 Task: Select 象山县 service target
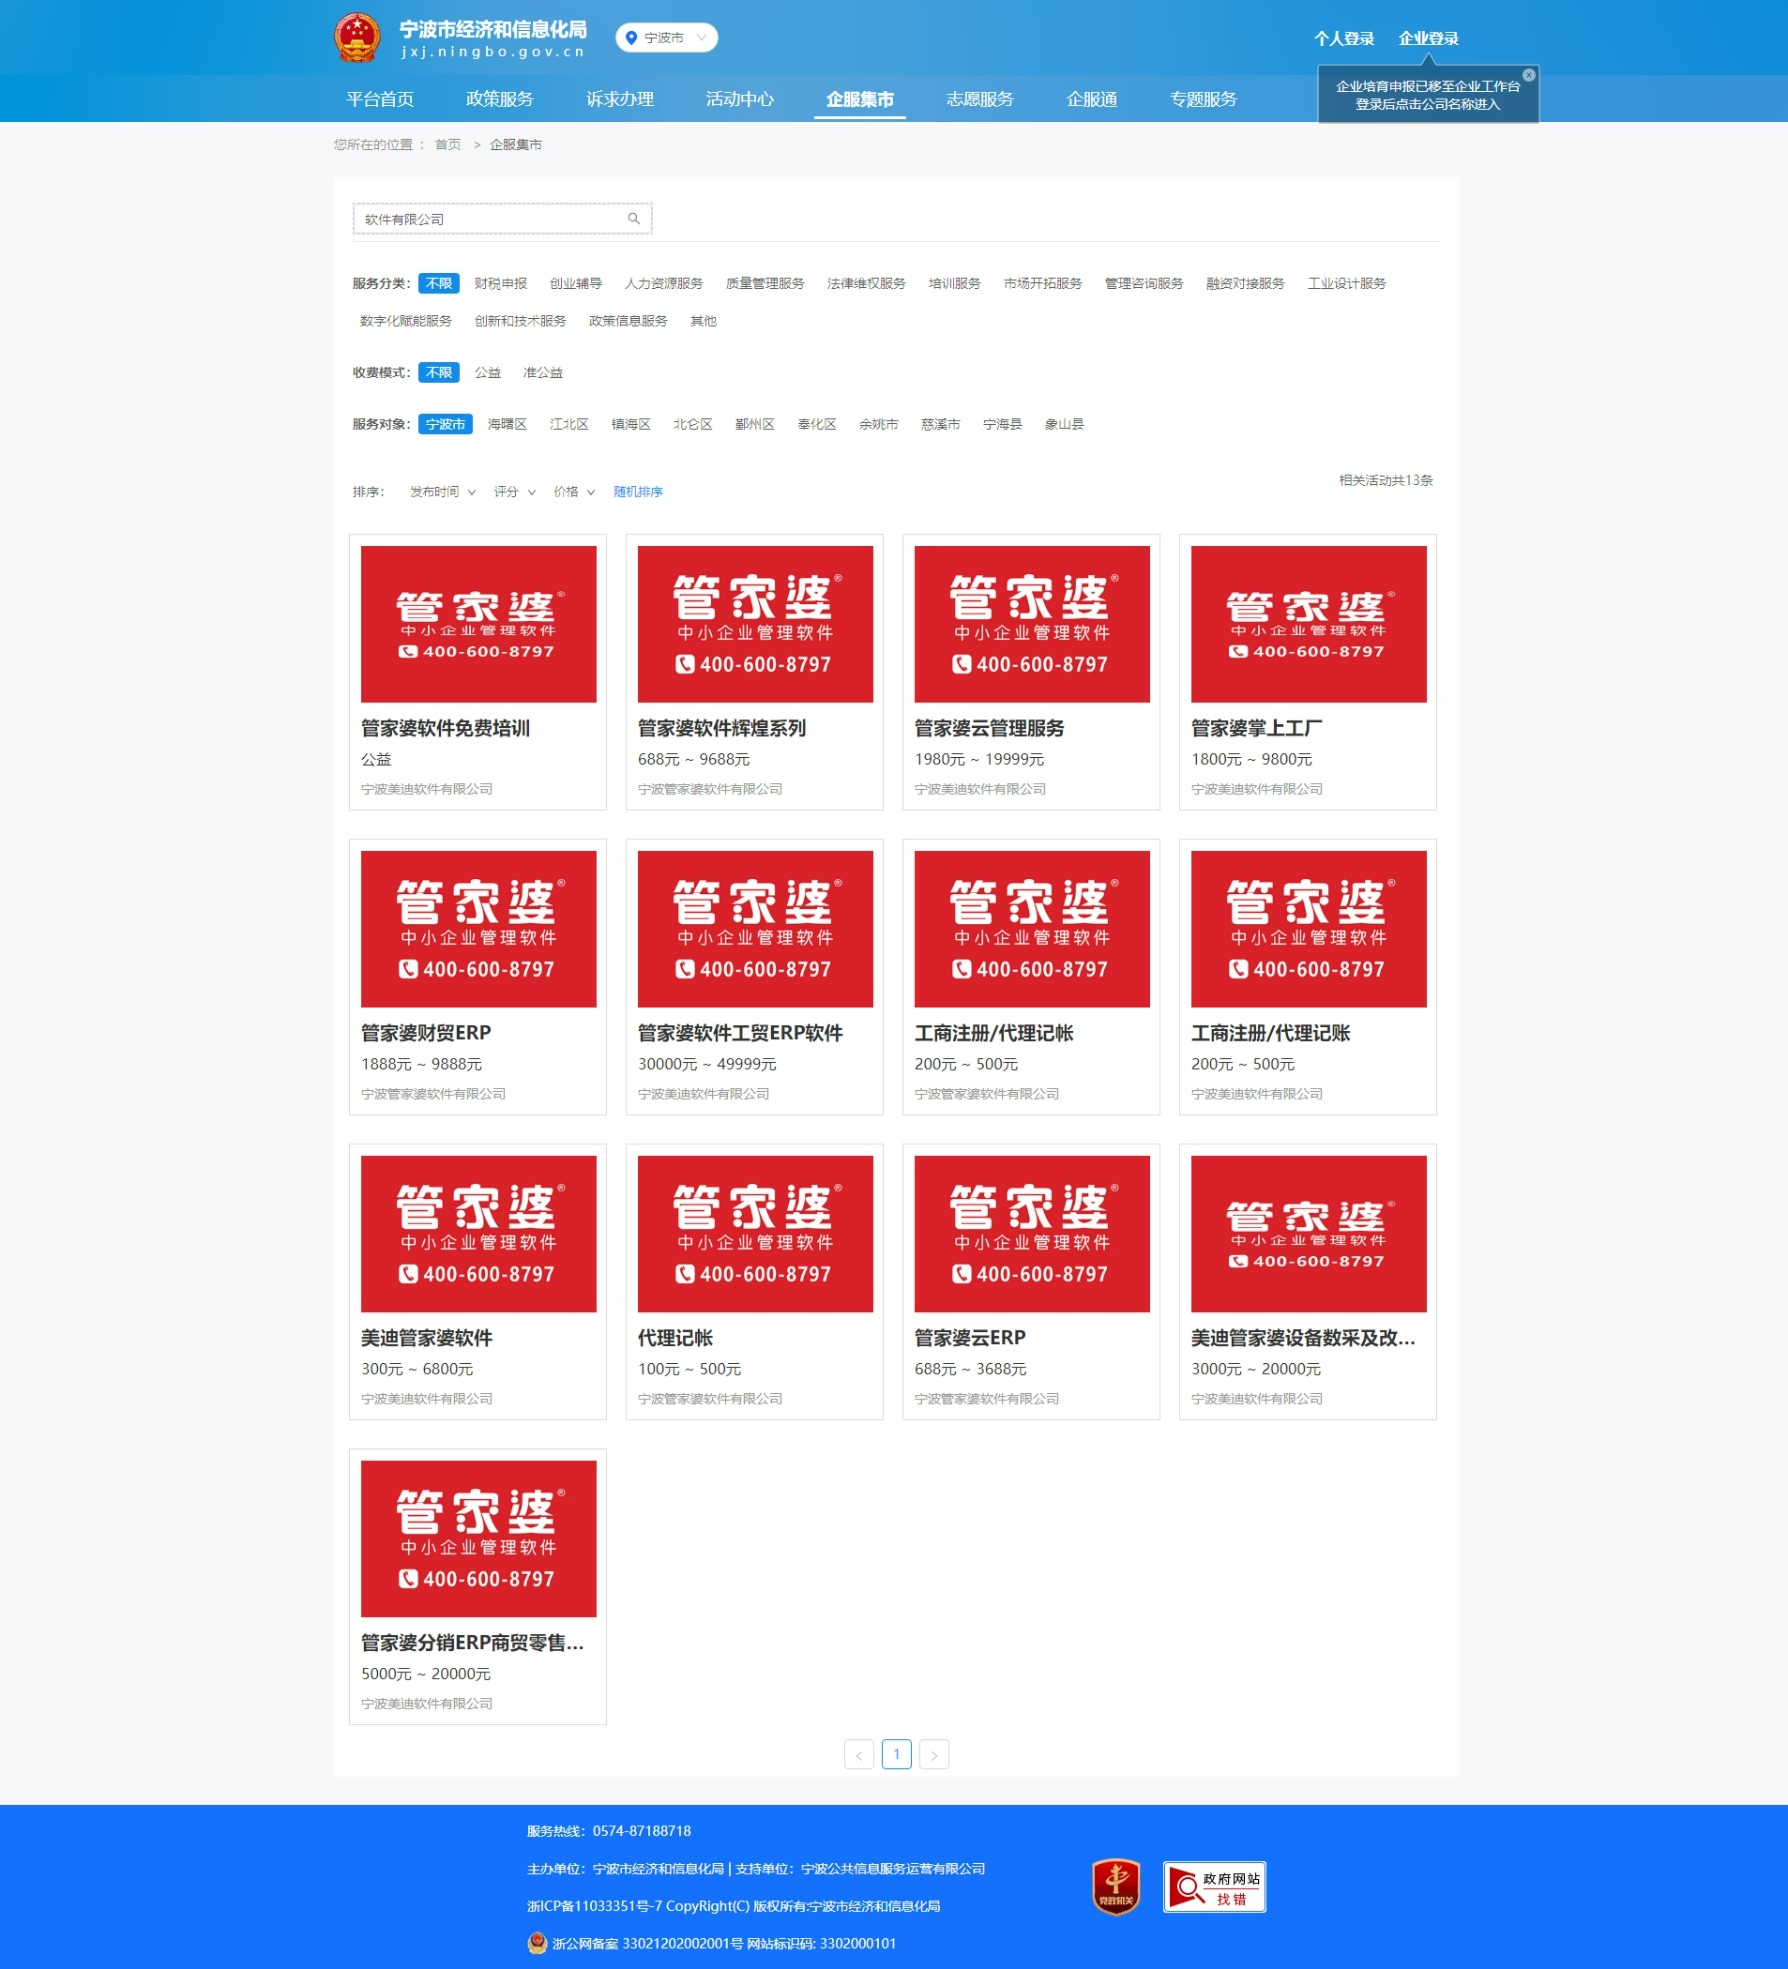coord(1065,424)
